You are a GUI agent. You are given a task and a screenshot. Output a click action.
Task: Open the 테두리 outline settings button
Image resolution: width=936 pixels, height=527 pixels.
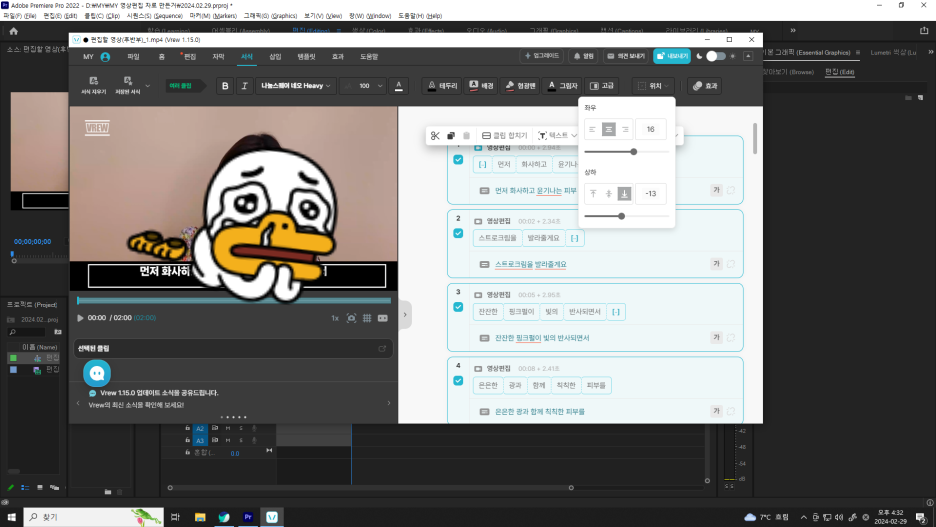click(x=442, y=86)
